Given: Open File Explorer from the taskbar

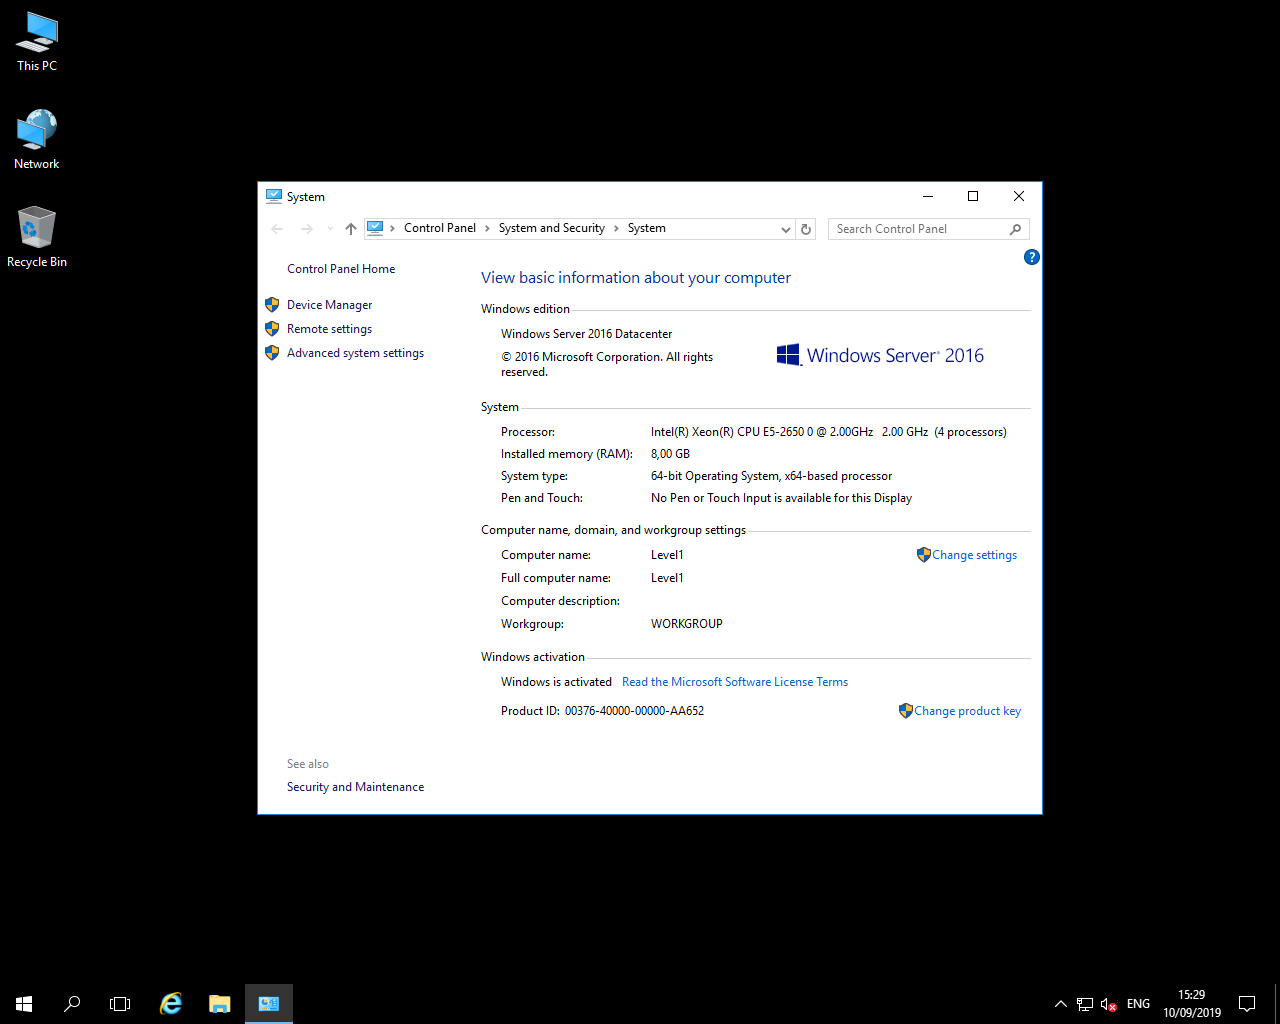Looking at the screenshot, I should point(219,1003).
